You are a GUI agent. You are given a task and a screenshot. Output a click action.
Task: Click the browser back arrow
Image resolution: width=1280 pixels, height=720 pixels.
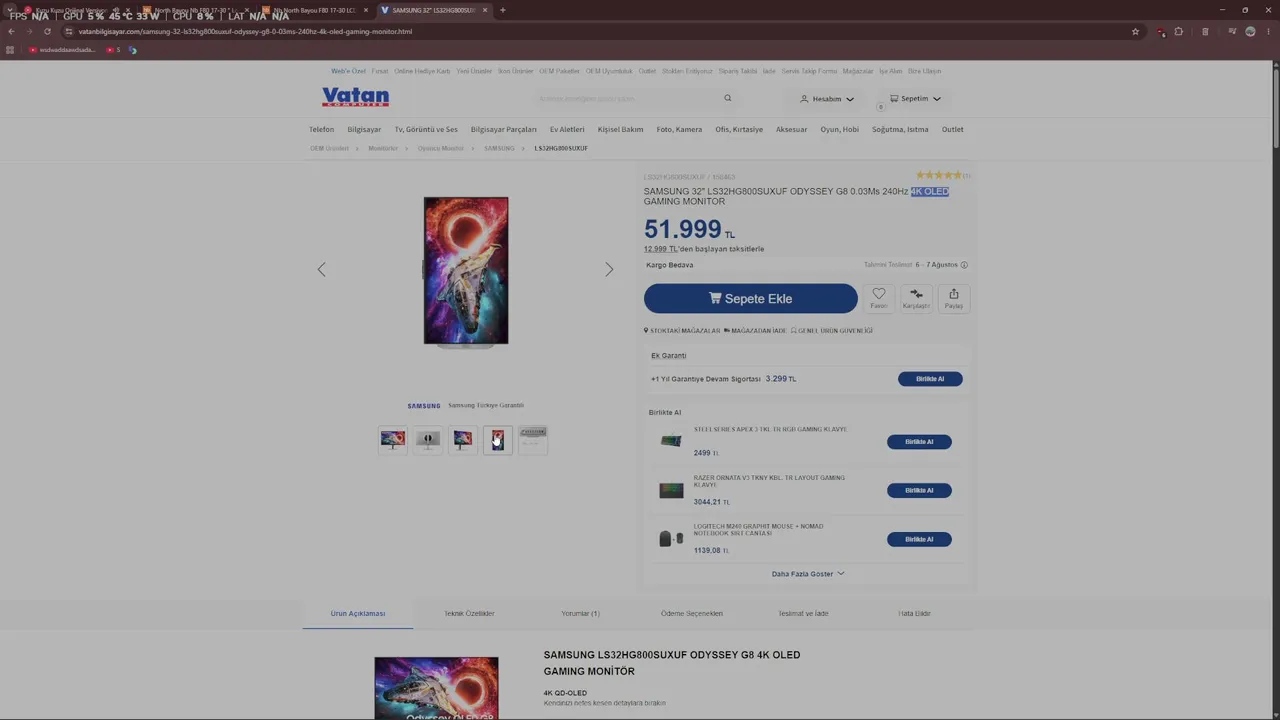[11, 31]
